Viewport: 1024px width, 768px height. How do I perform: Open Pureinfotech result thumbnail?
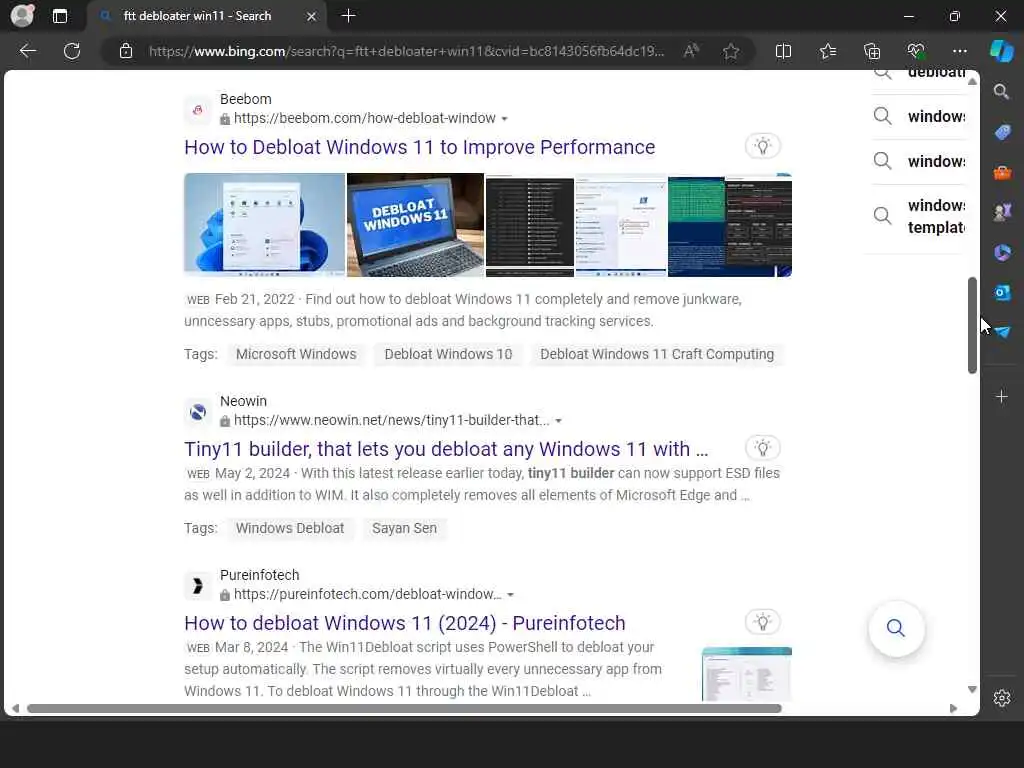[x=746, y=674]
